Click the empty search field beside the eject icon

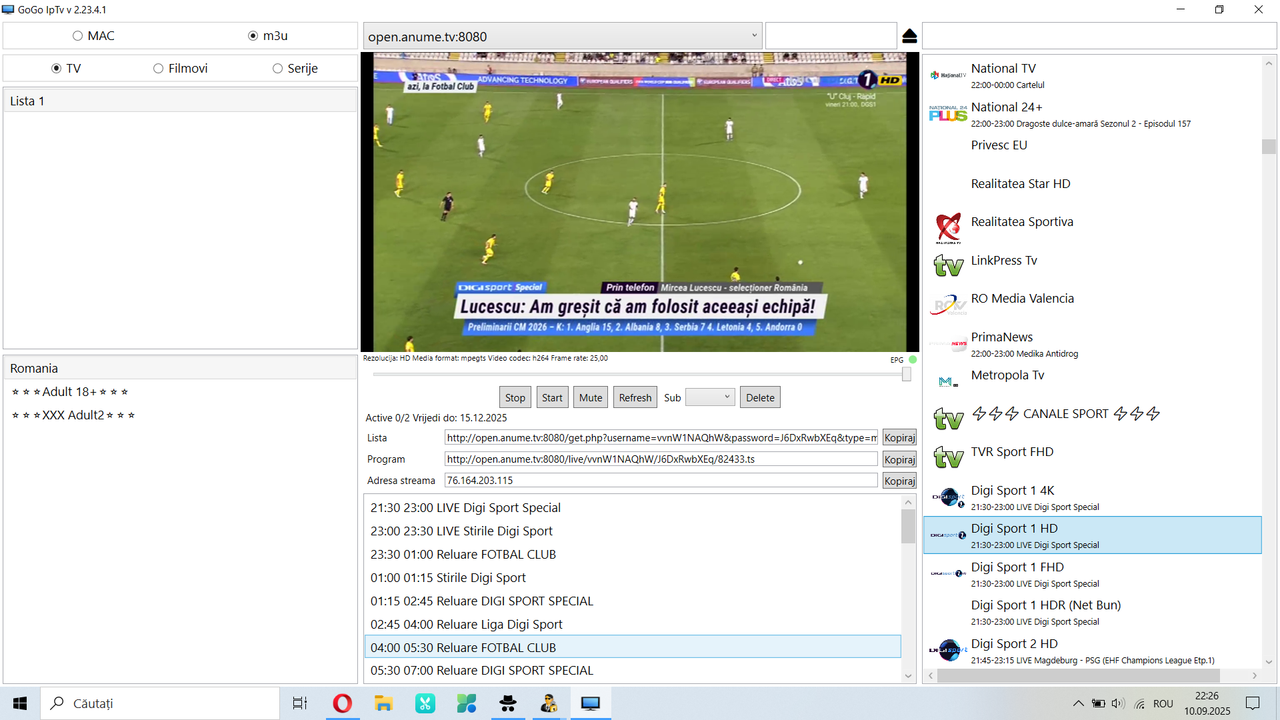click(x=831, y=36)
